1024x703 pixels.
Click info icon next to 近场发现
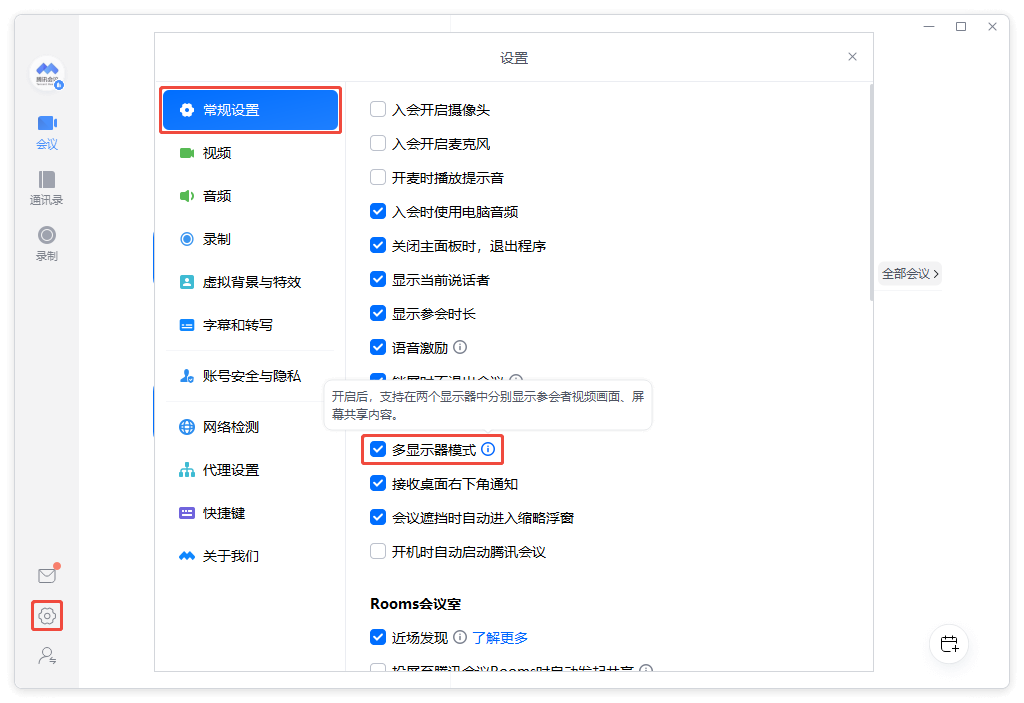pos(460,637)
